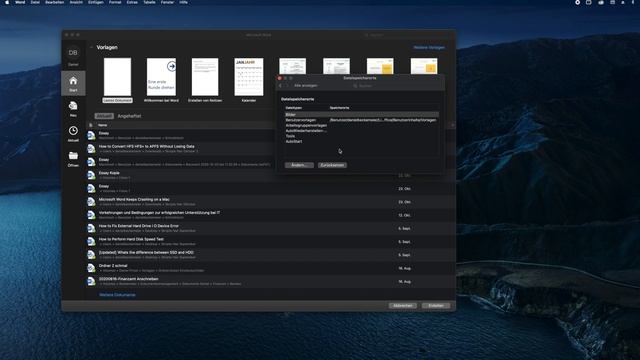Viewport: 640px width, 360px height.
Task: Select the Willkommen bei Word template
Action: click(x=161, y=80)
